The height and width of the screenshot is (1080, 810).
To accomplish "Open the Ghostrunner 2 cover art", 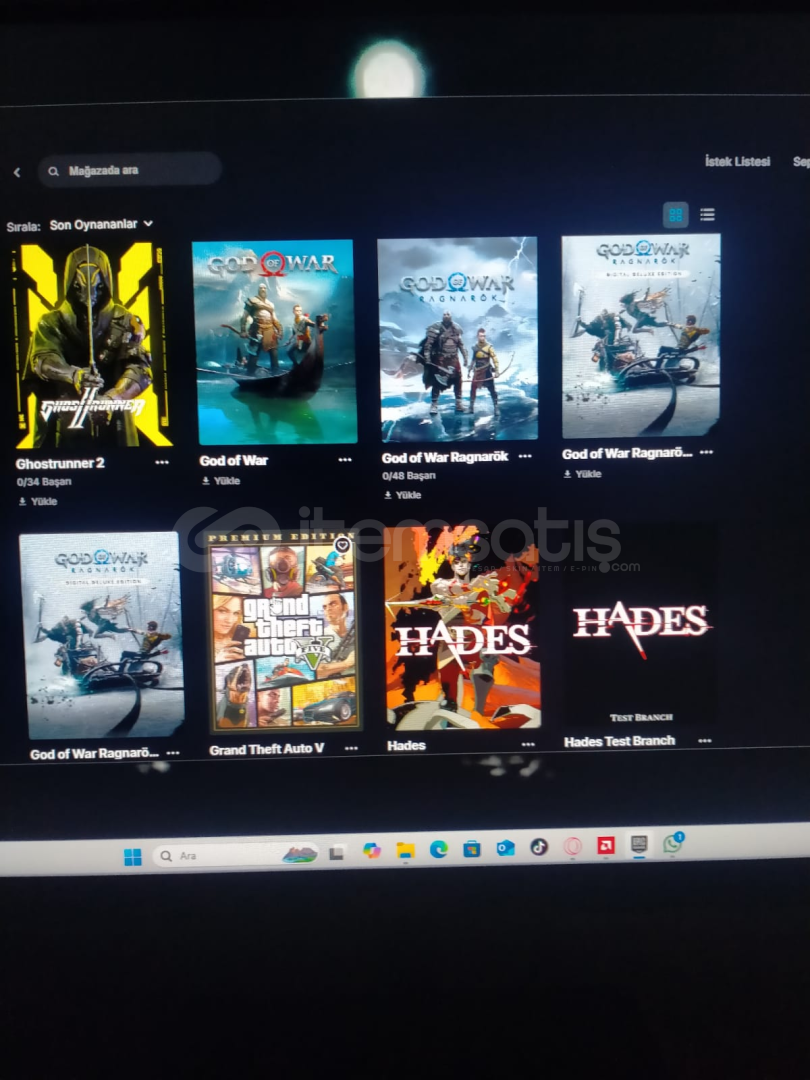I will (x=92, y=345).
